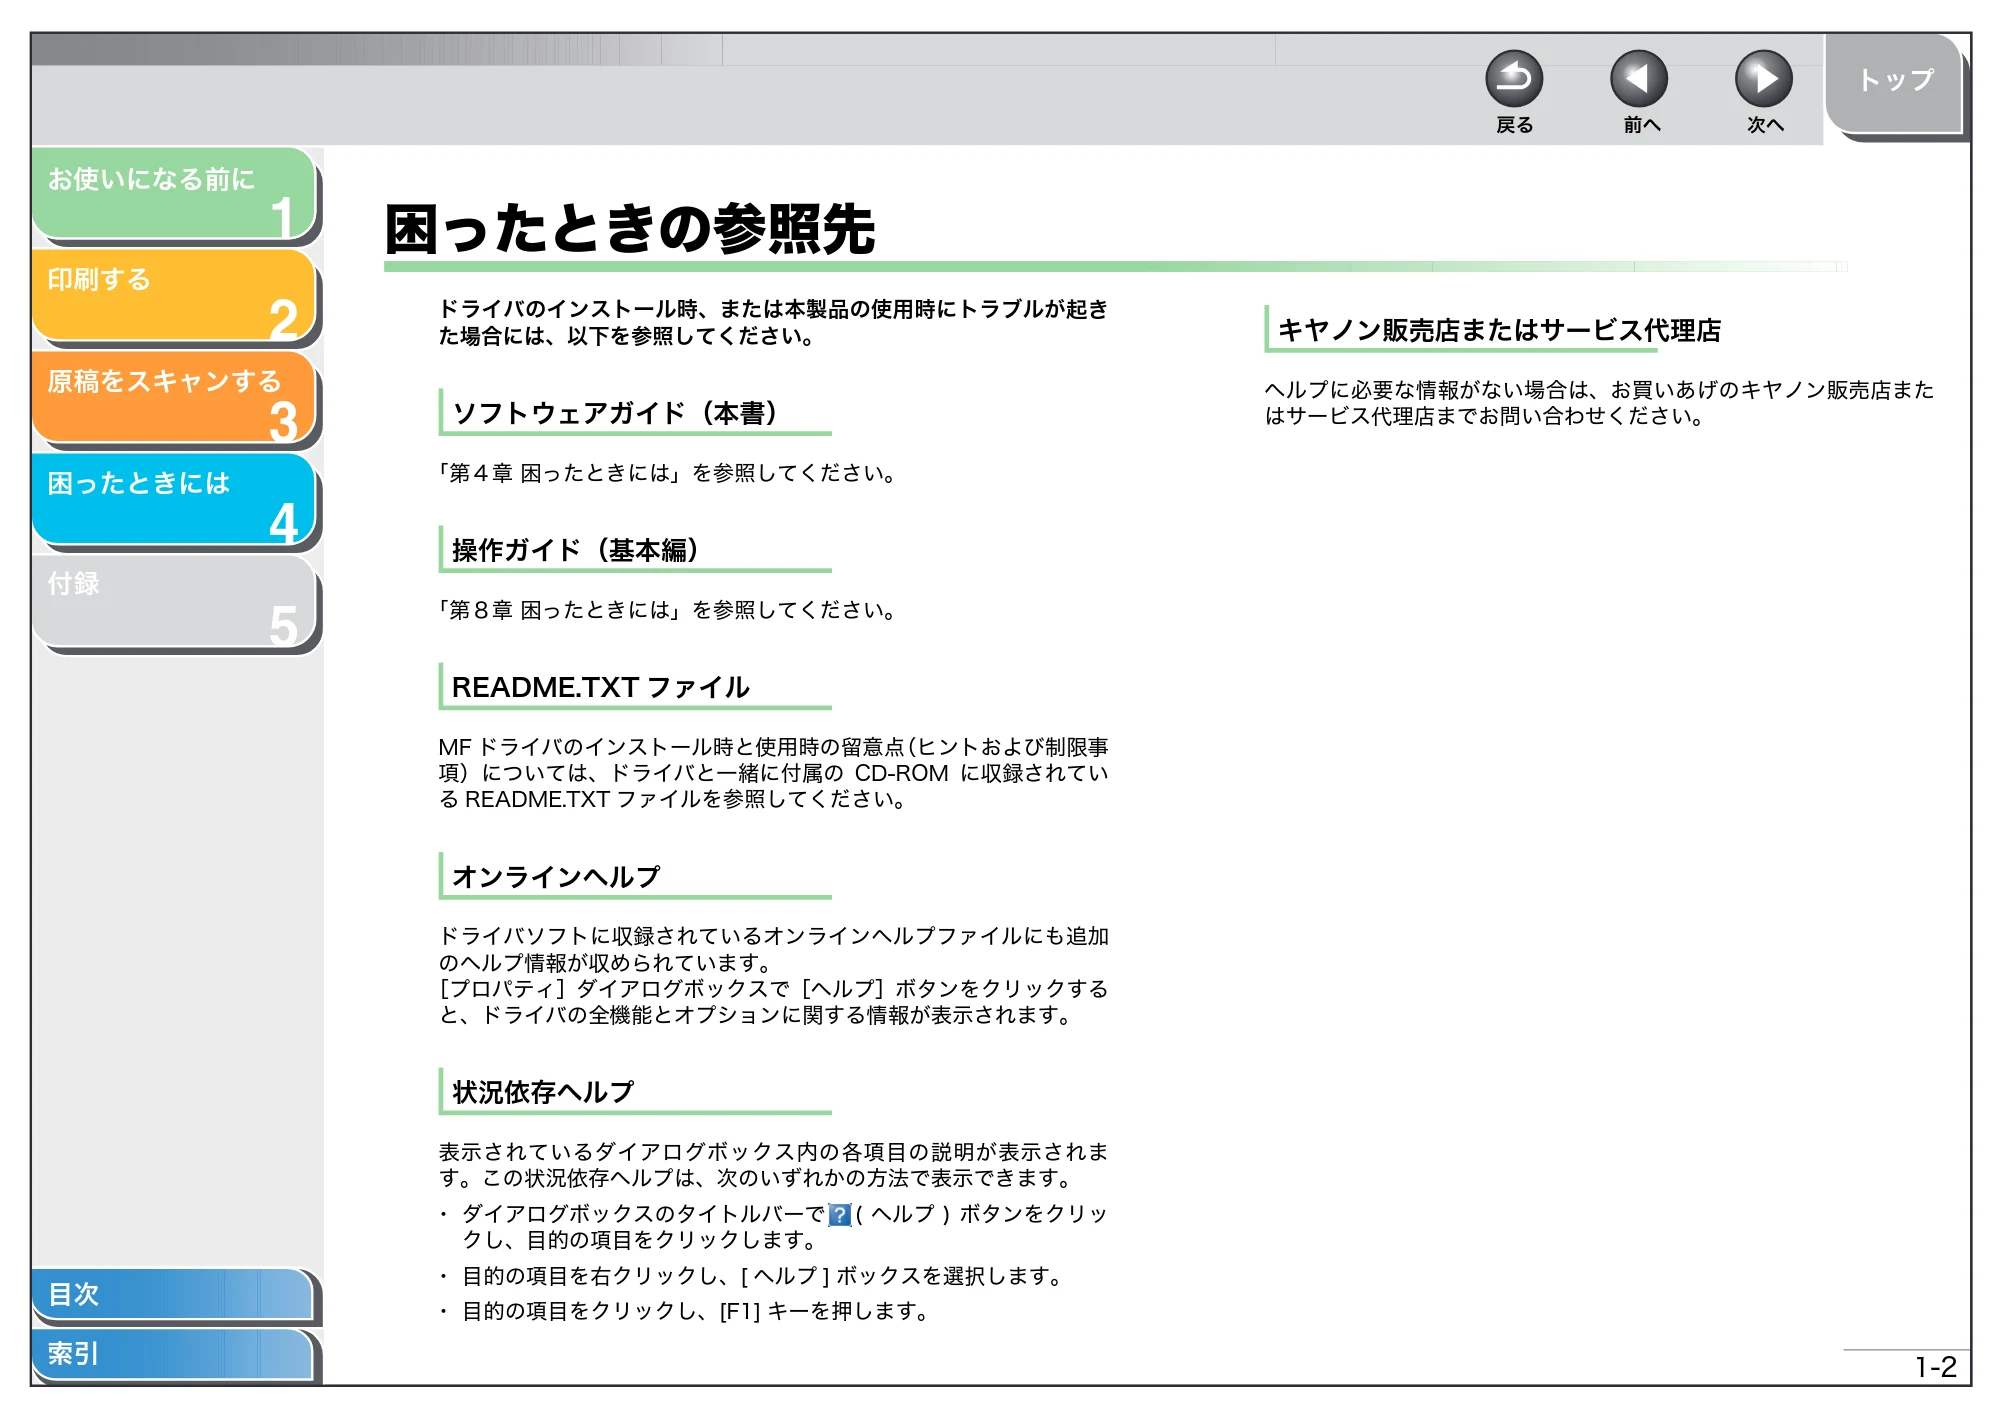
Task: Open chapter 2 印刷する tab
Action: [x=175, y=296]
